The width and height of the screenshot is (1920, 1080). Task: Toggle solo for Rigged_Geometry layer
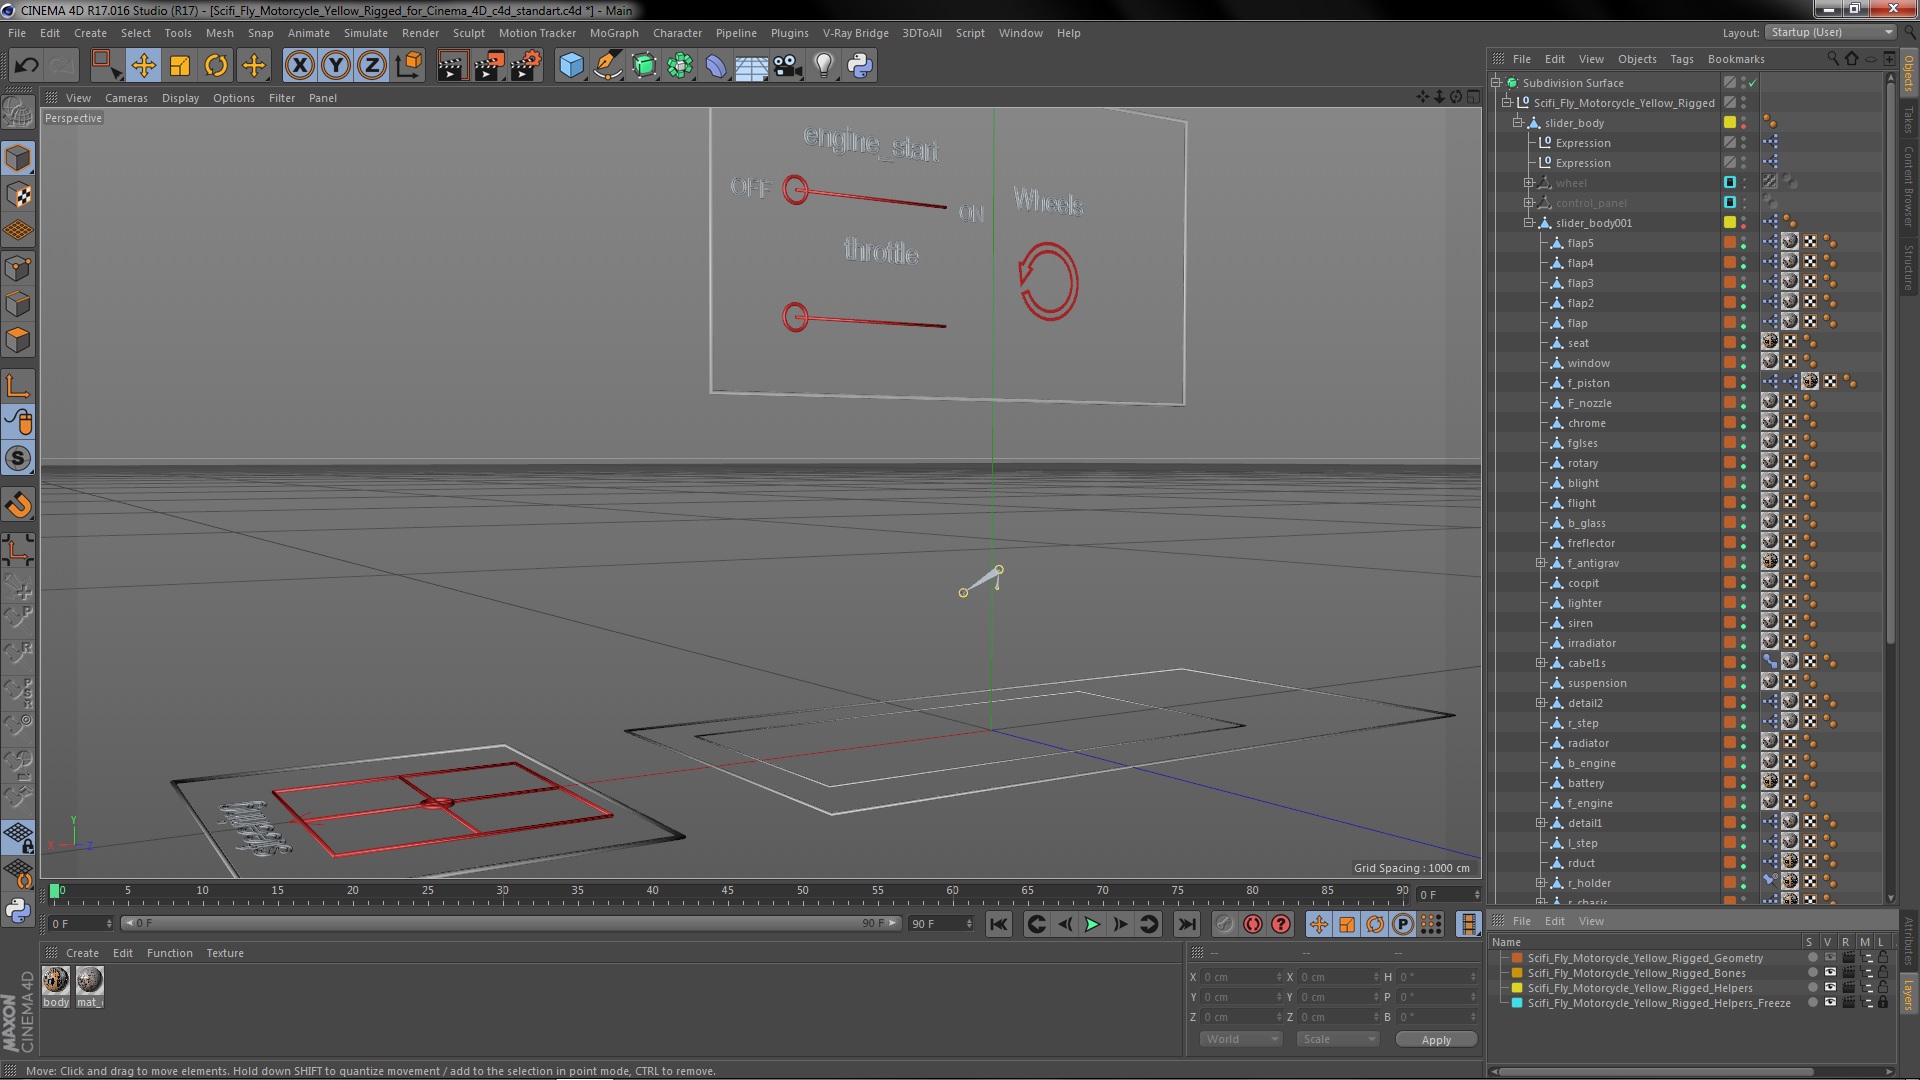(1812, 958)
